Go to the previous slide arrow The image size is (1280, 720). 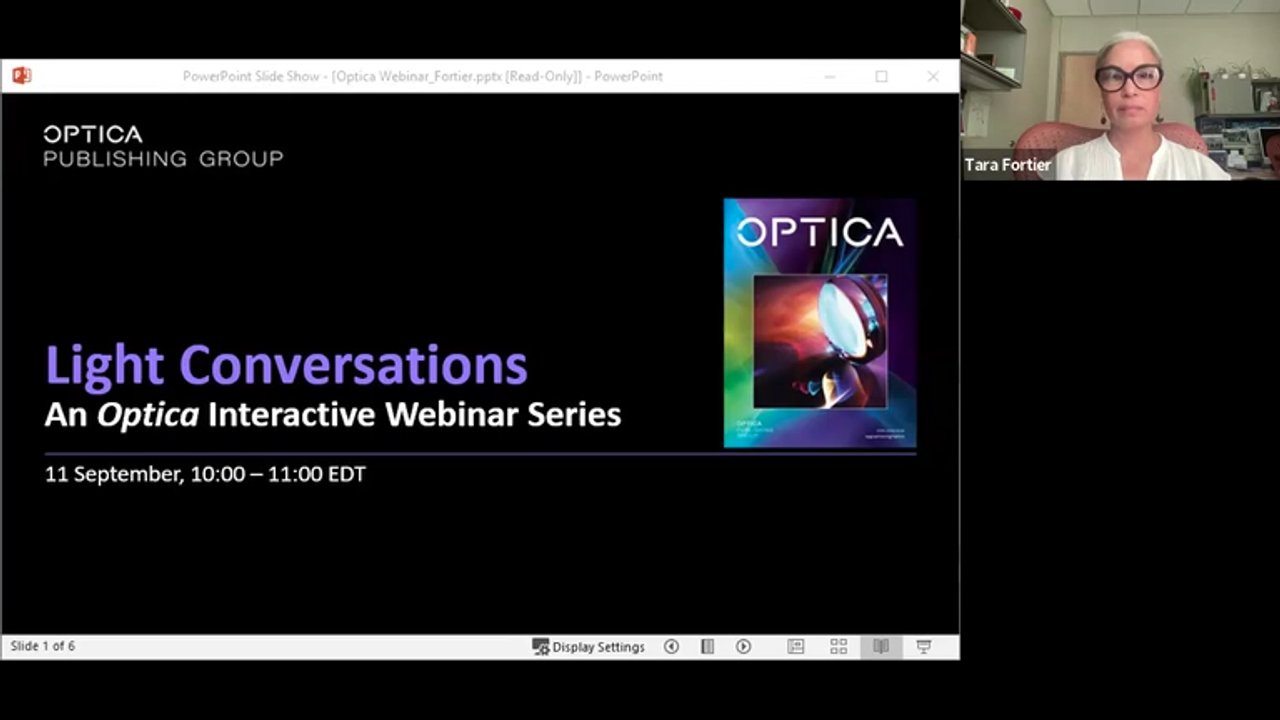(671, 647)
